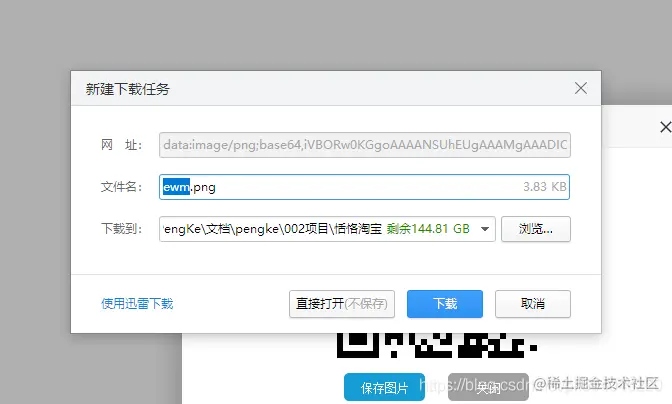Open the 下载到 save path dropdown
Image resolution: width=672 pixels, height=404 pixels.
pos(485,229)
